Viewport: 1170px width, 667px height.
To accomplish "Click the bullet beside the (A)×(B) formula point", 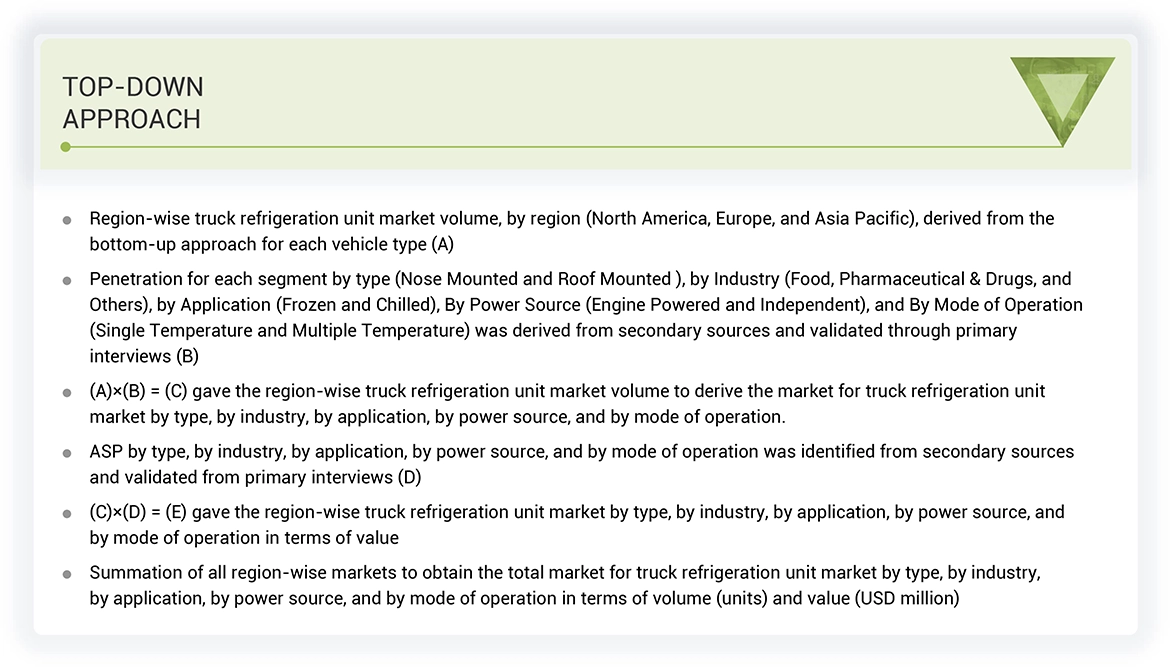I will 67,391.
